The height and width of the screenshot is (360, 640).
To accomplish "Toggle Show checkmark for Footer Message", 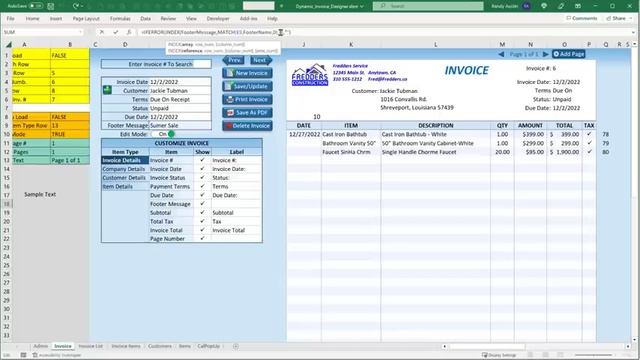I will tap(202, 203).
